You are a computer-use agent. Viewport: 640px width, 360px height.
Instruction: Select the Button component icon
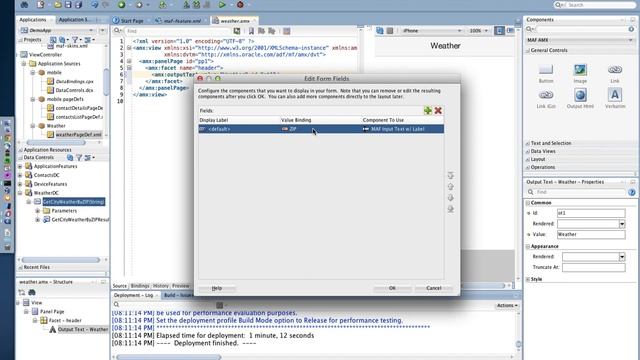pos(546,69)
